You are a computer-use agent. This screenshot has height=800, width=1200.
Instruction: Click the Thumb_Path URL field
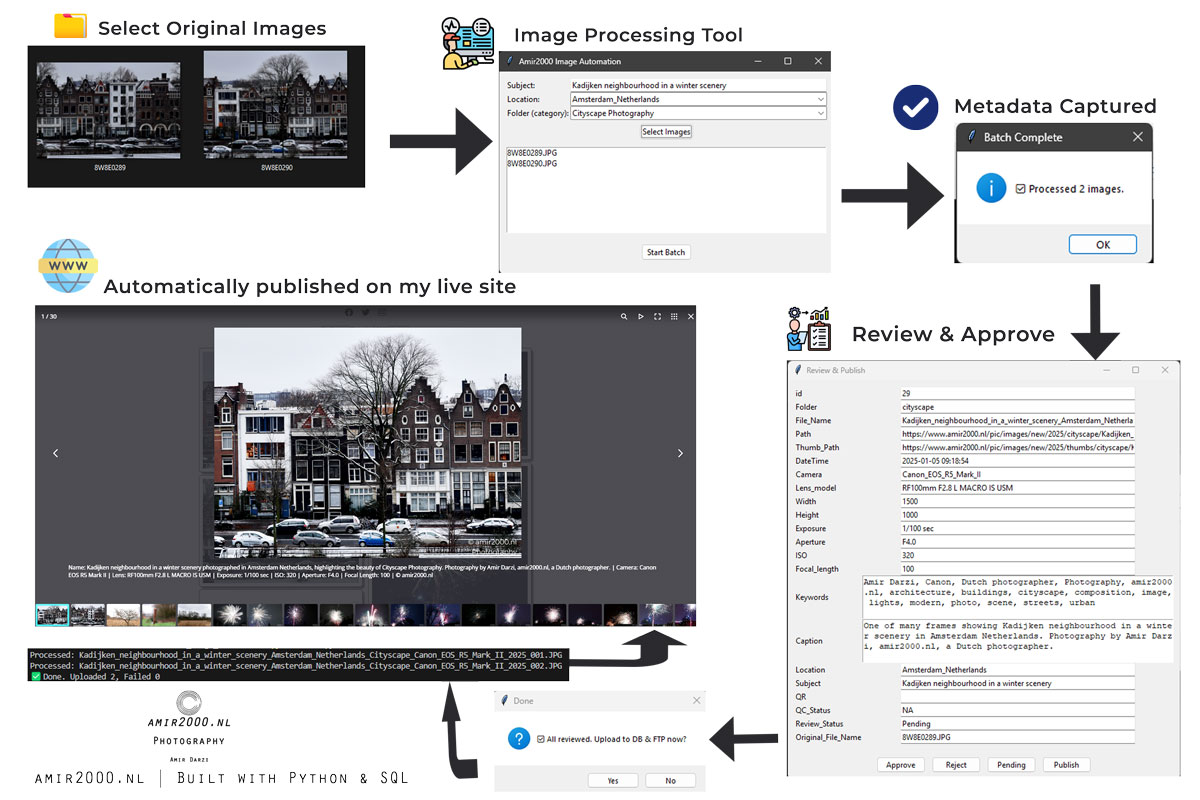click(x=1017, y=448)
